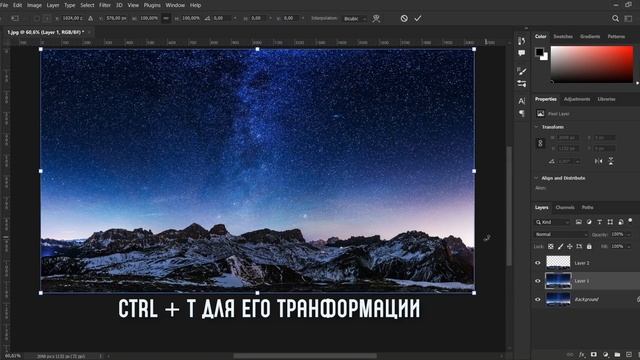Image resolution: width=640 pixels, height=360 pixels.
Task: Switch to the Channels tab
Action: pos(565,207)
